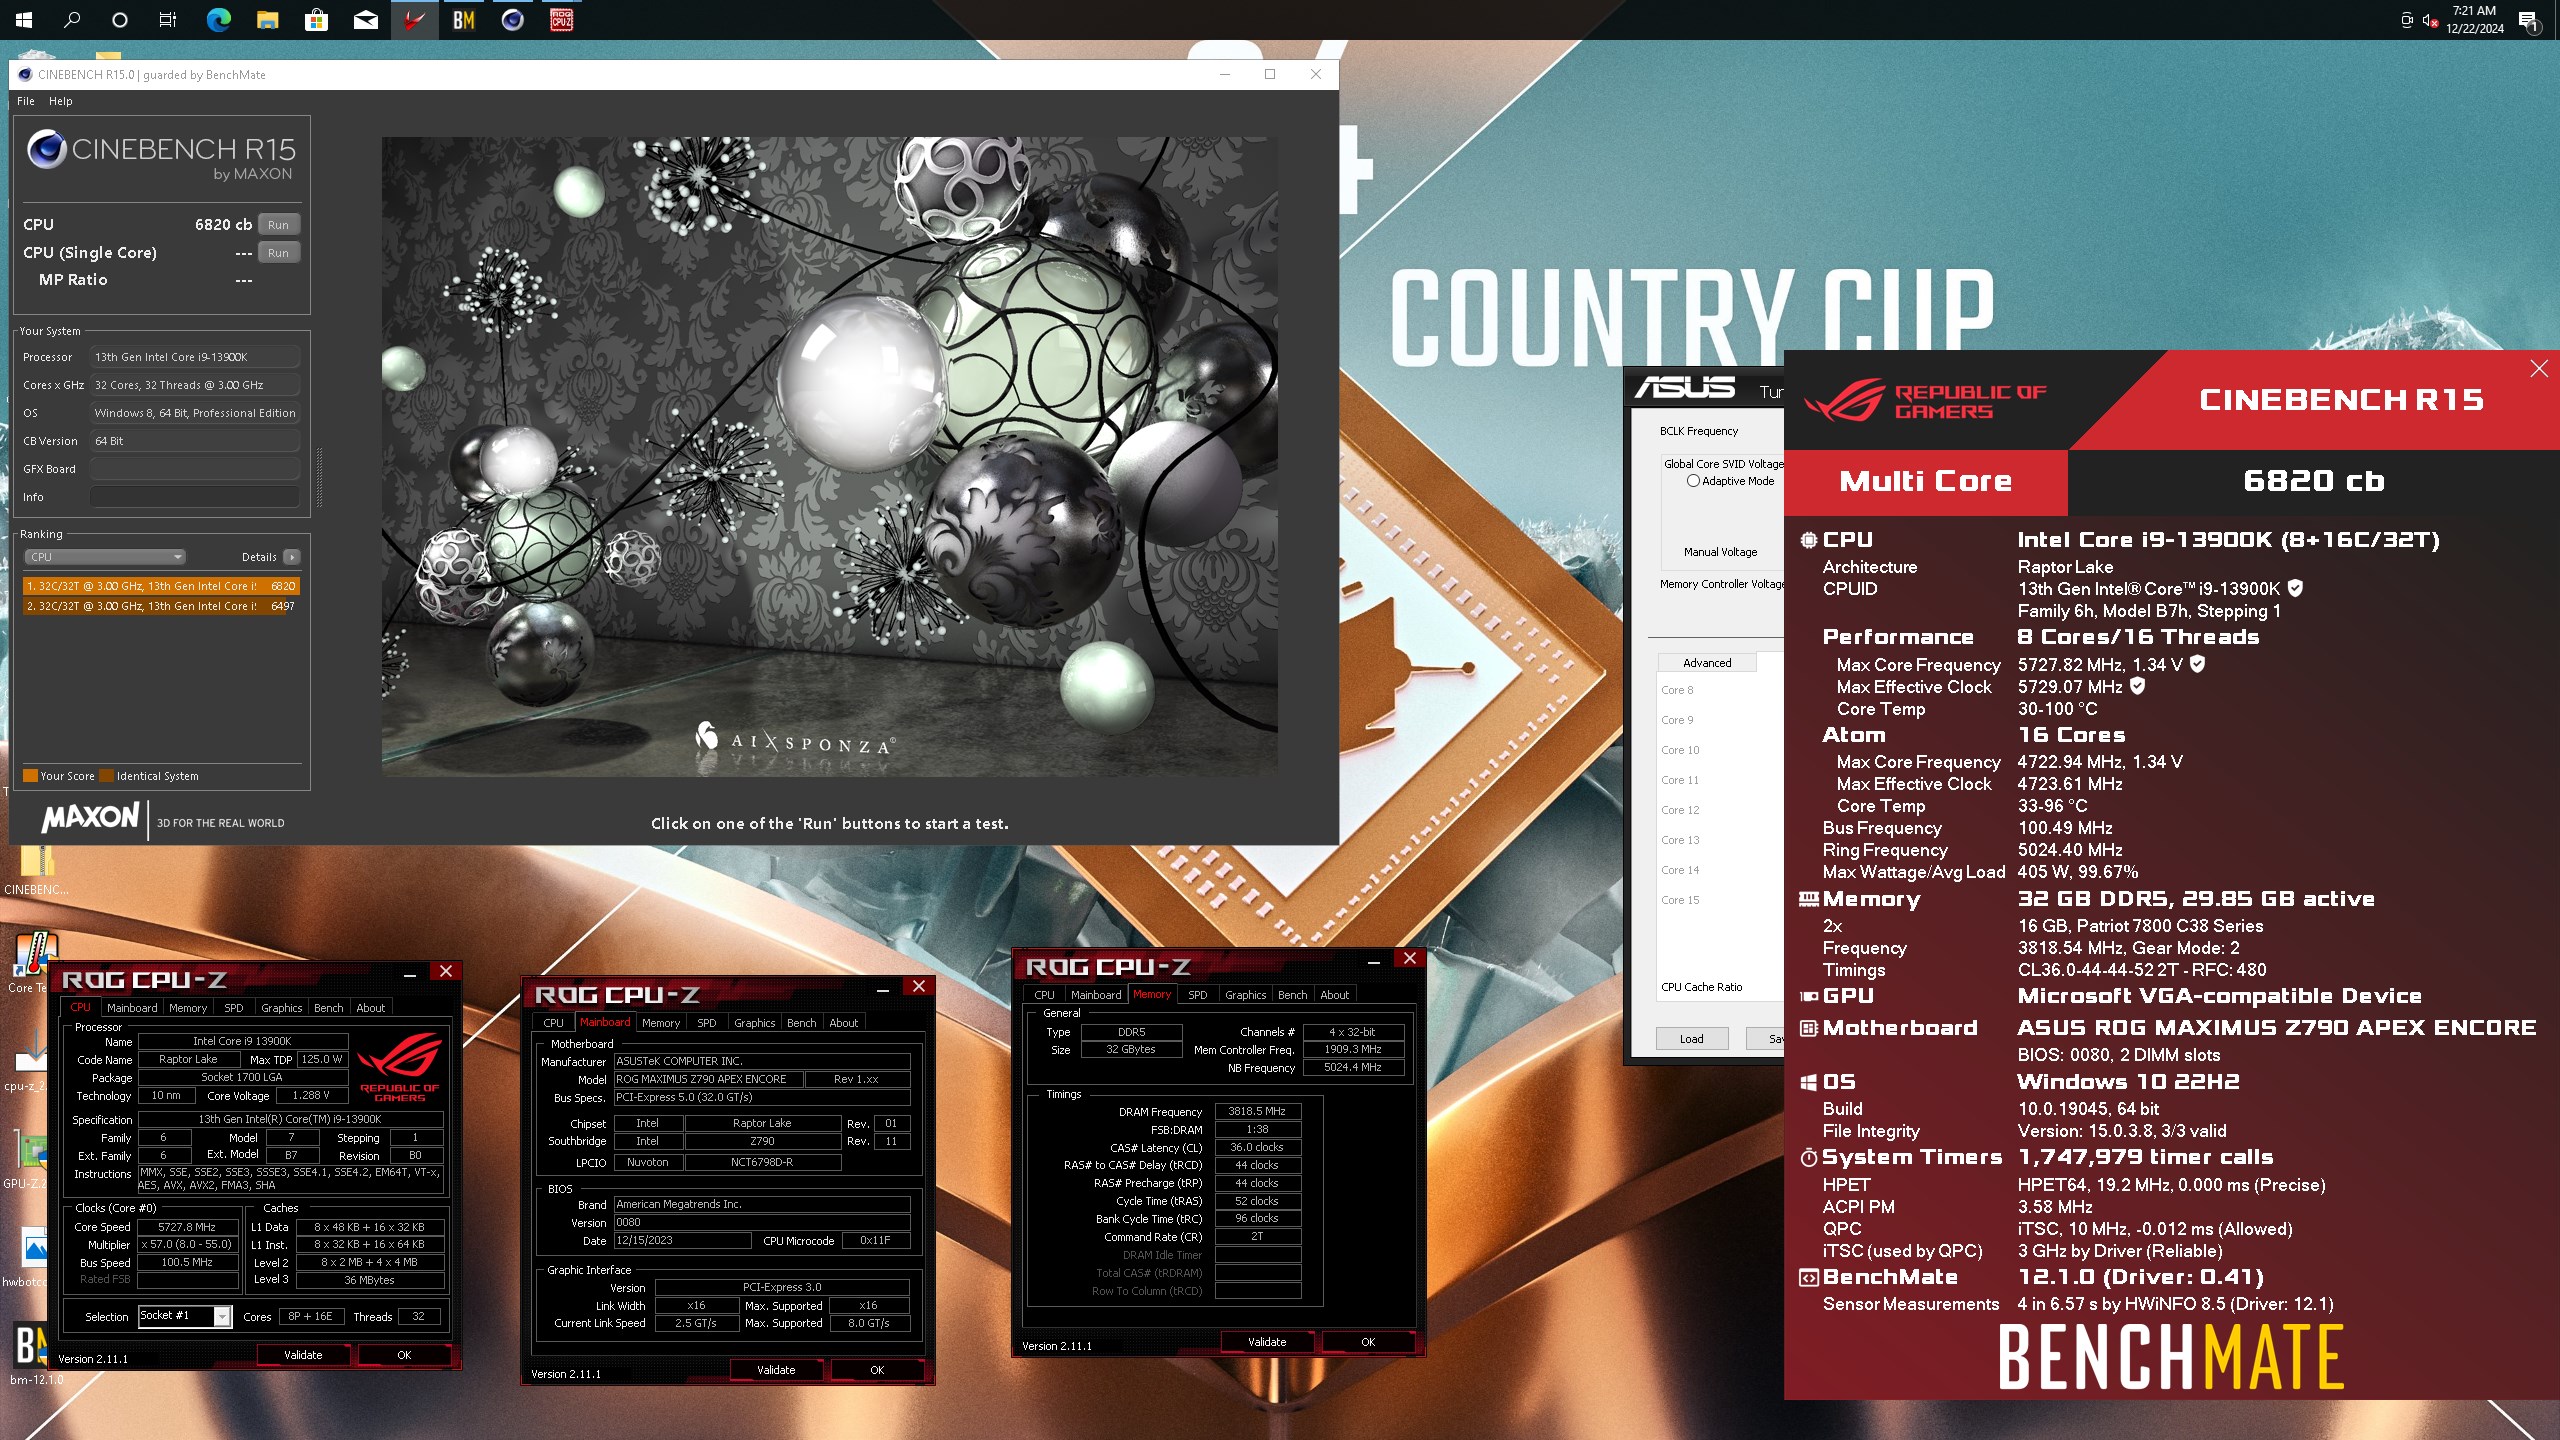Open the Help menu in Cinebench
Image resolution: width=2560 pixels, height=1440 pixels.
pyautogui.click(x=61, y=101)
